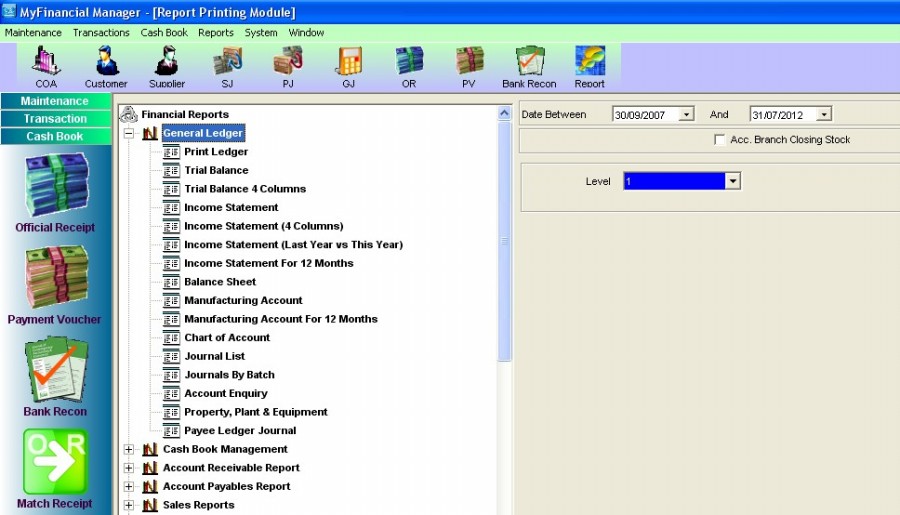
Task: Open the start date dropdown arrow
Action: click(686, 114)
